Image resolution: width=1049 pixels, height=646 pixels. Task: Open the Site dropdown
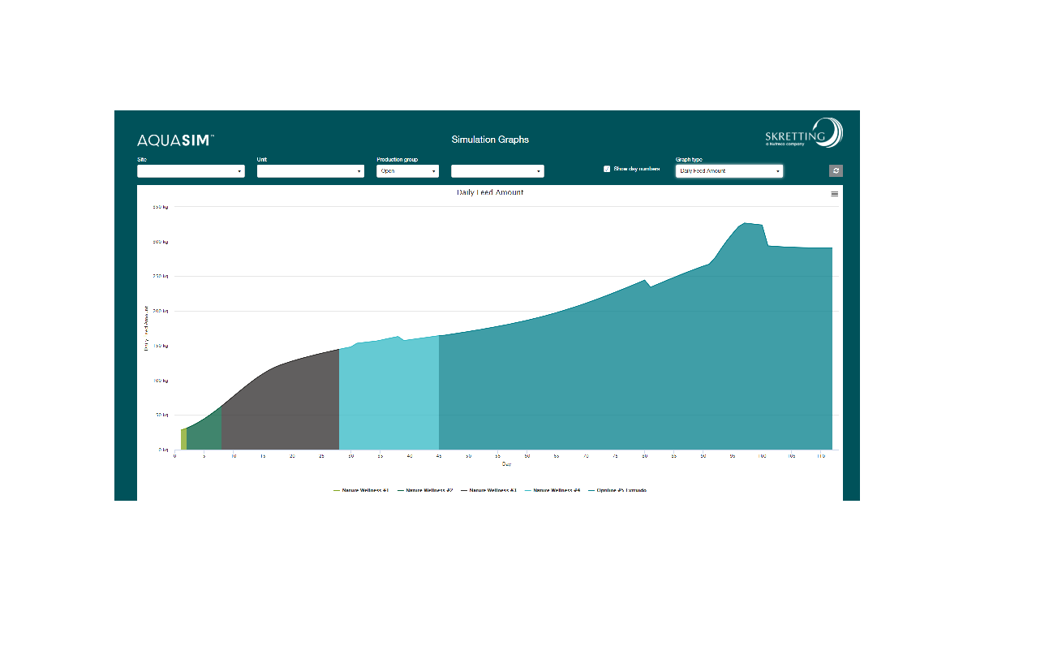pyautogui.click(x=191, y=171)
